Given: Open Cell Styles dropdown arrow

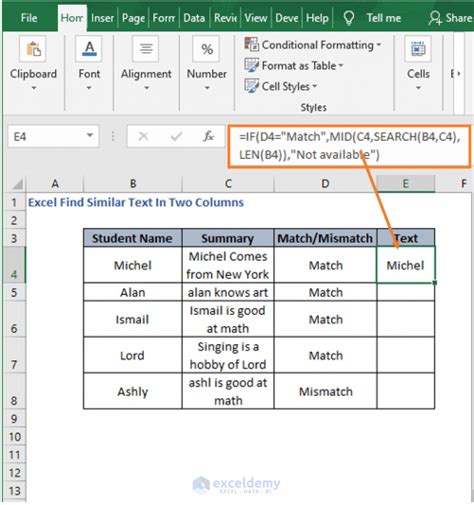Looking at the screenshot, I should pos(314,86).
